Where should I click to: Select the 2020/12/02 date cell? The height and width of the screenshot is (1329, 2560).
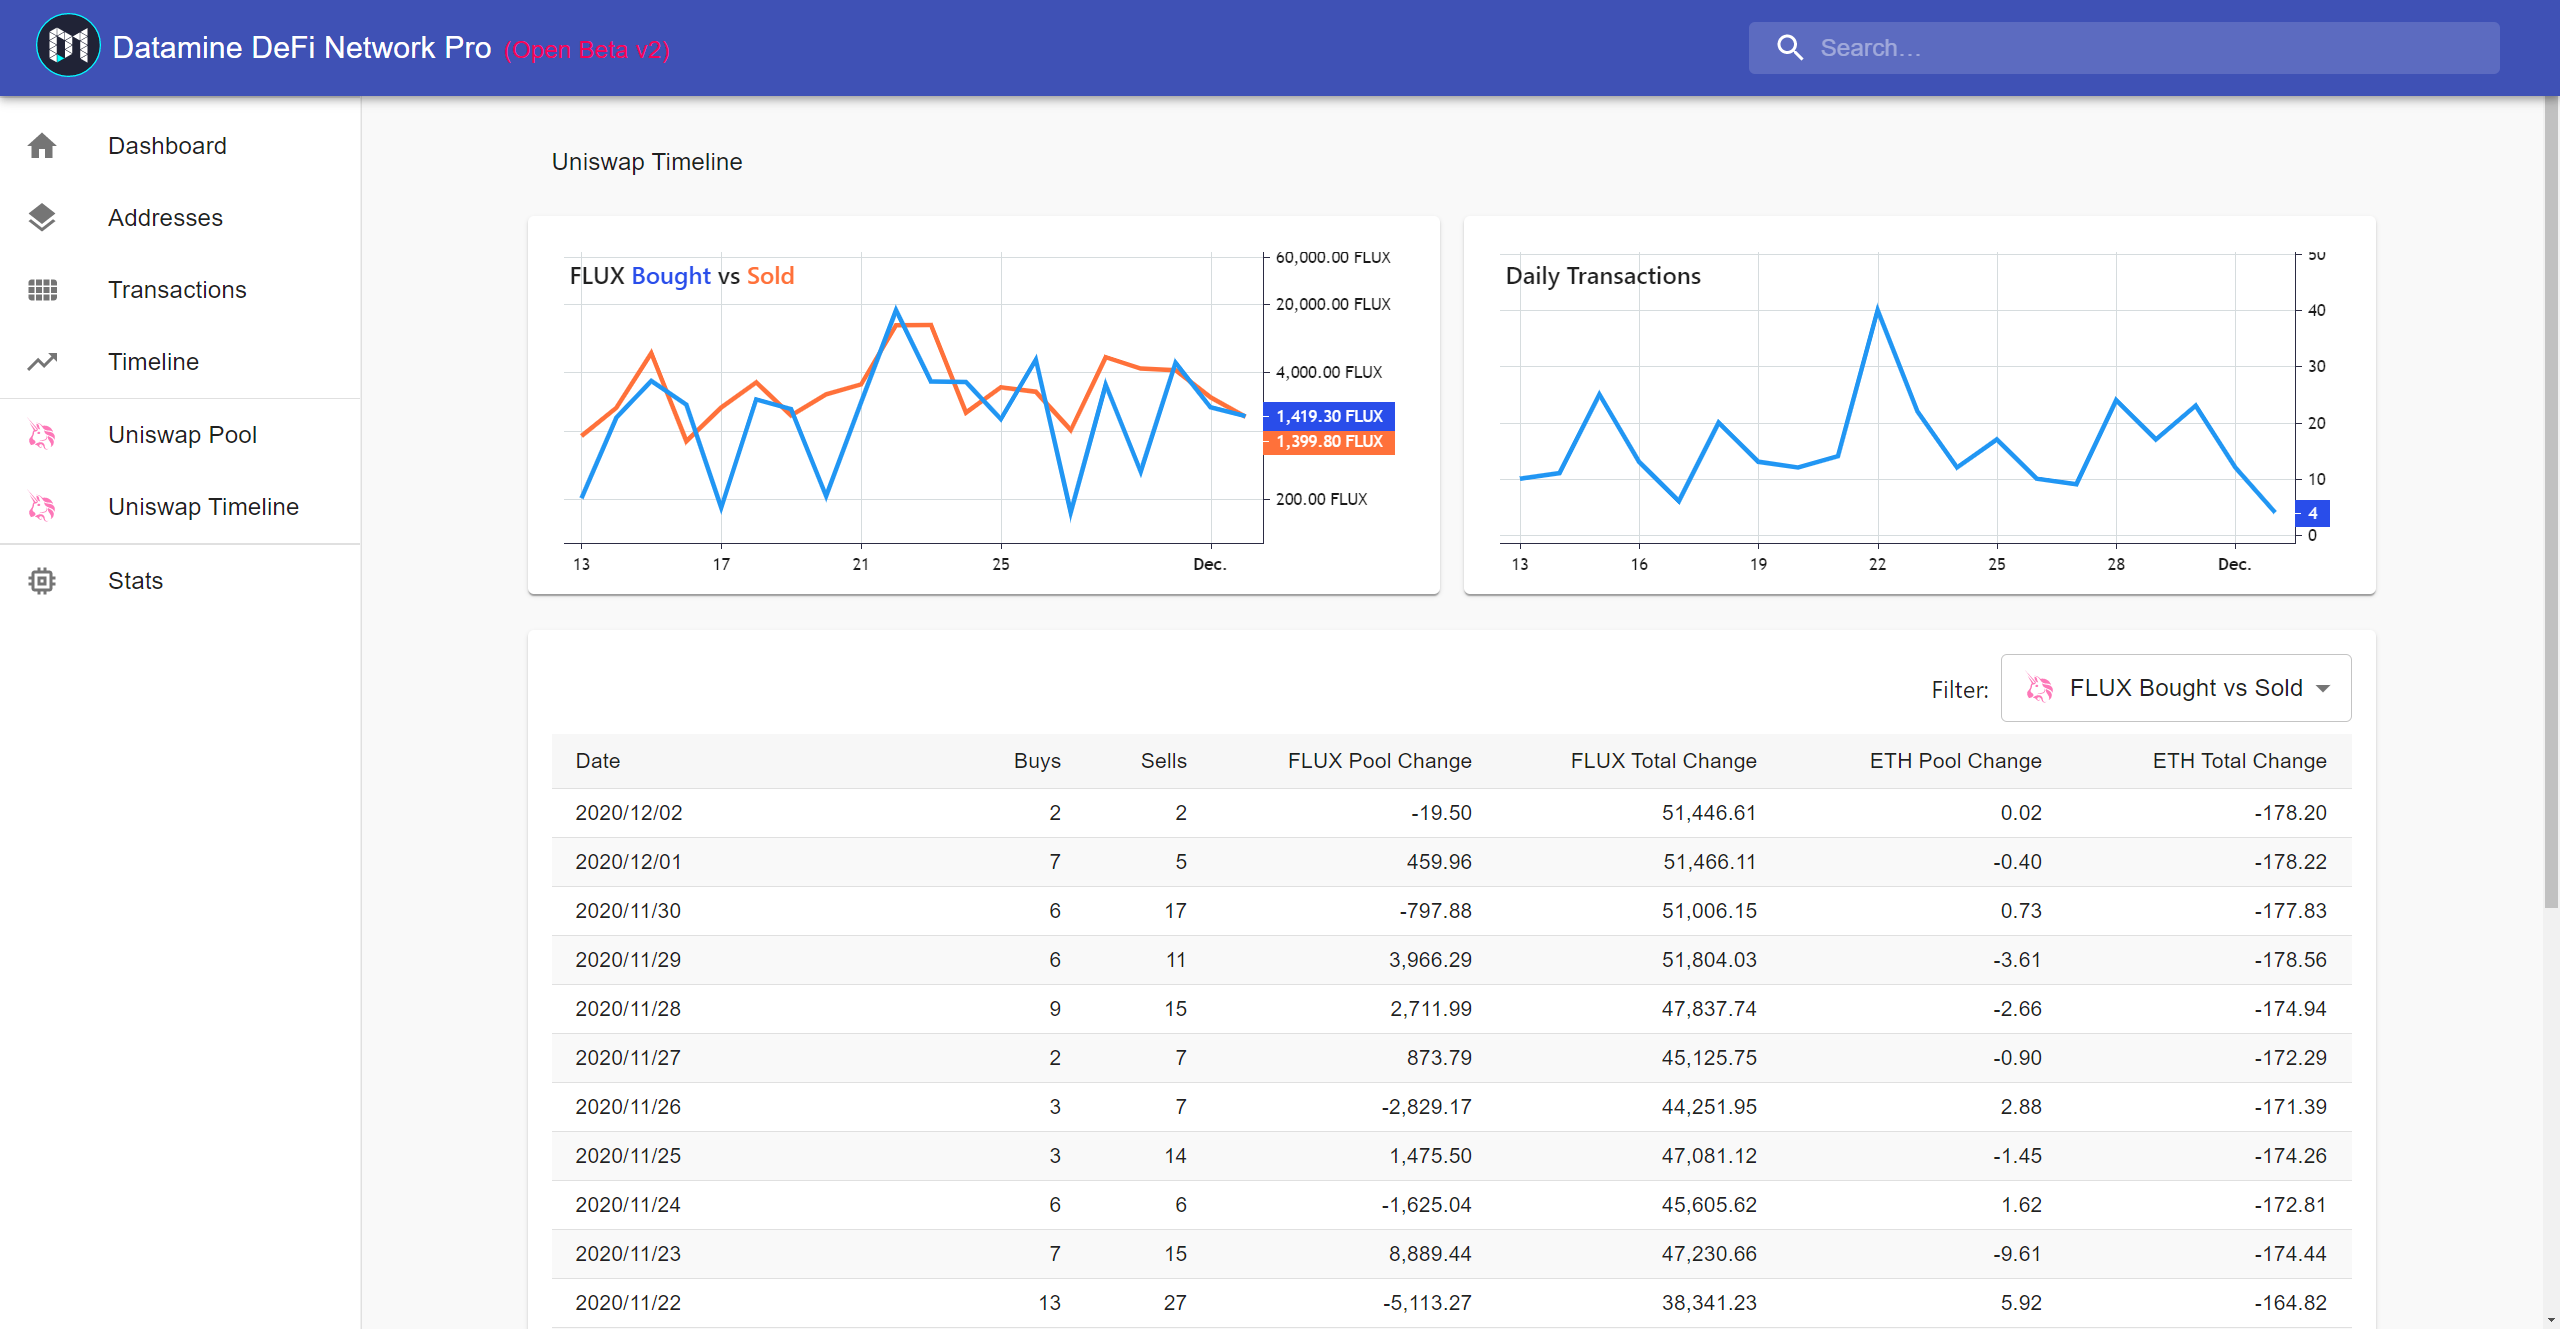coord(629,813)
